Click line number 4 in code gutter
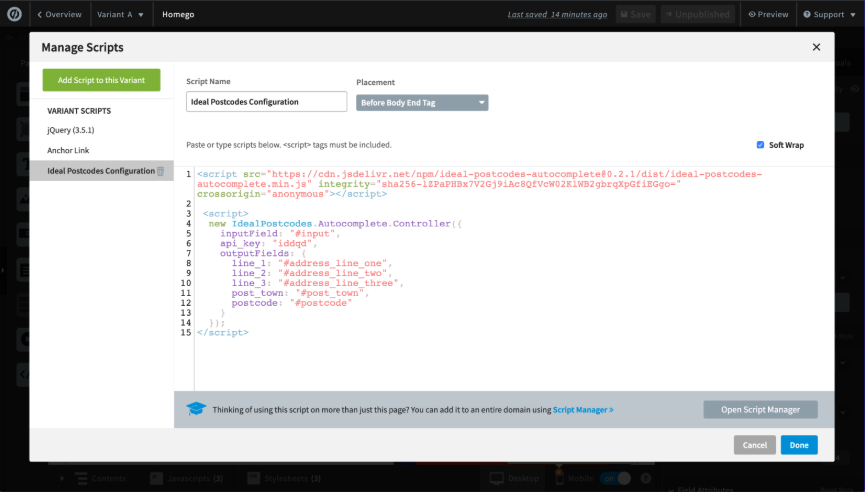This screenshot has height=492, width=865. (188, 223)
